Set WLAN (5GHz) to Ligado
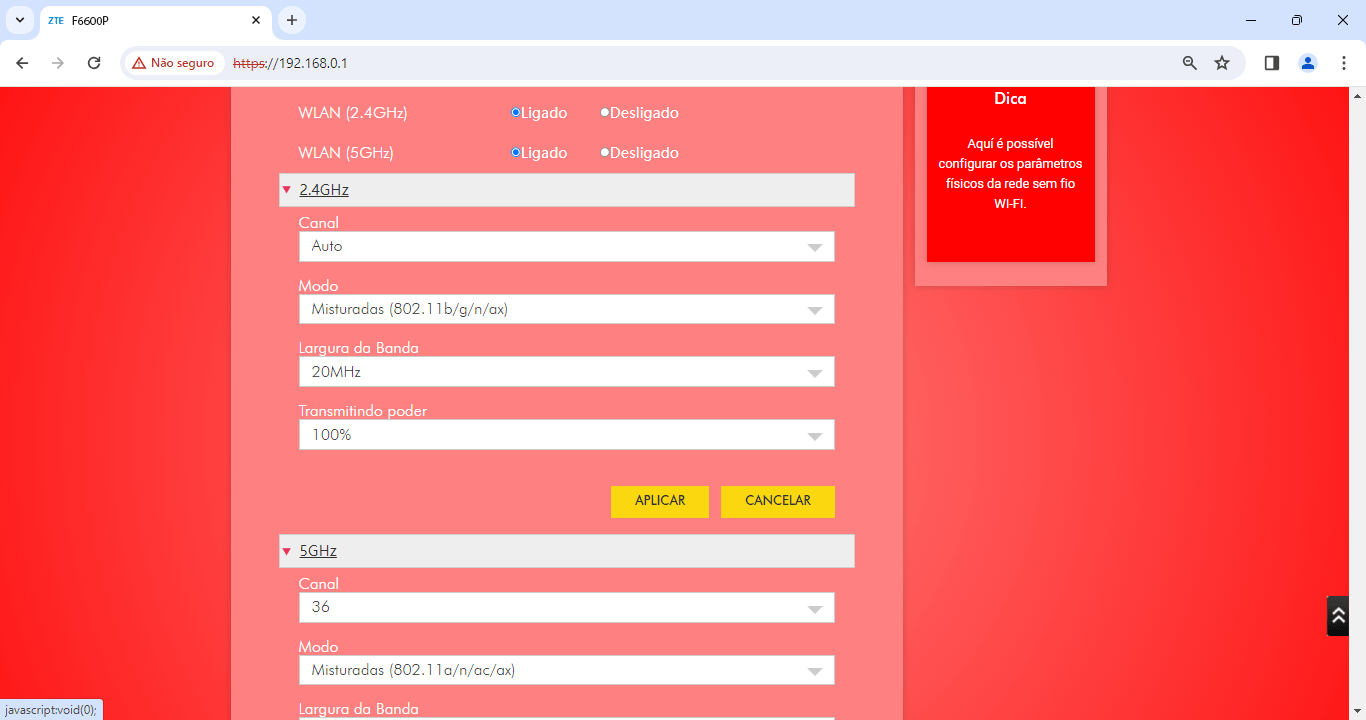This screenshot has height=720, width=1366. click(x=516, y=153)
